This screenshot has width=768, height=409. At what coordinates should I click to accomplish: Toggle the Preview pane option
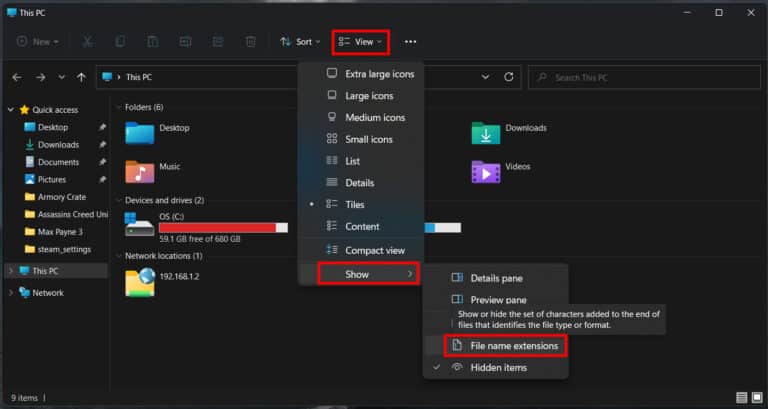coord(496,300)
